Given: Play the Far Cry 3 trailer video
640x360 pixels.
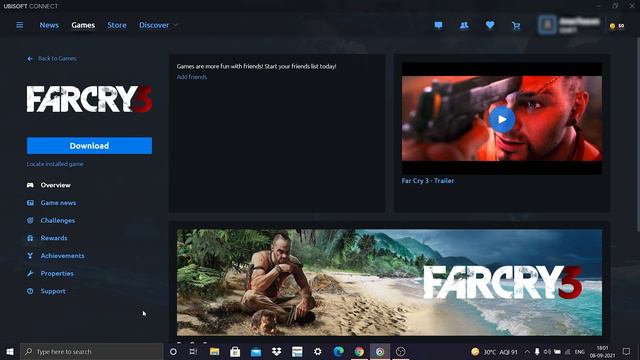Looking at the screenshot, I should (x=502, y=119).
